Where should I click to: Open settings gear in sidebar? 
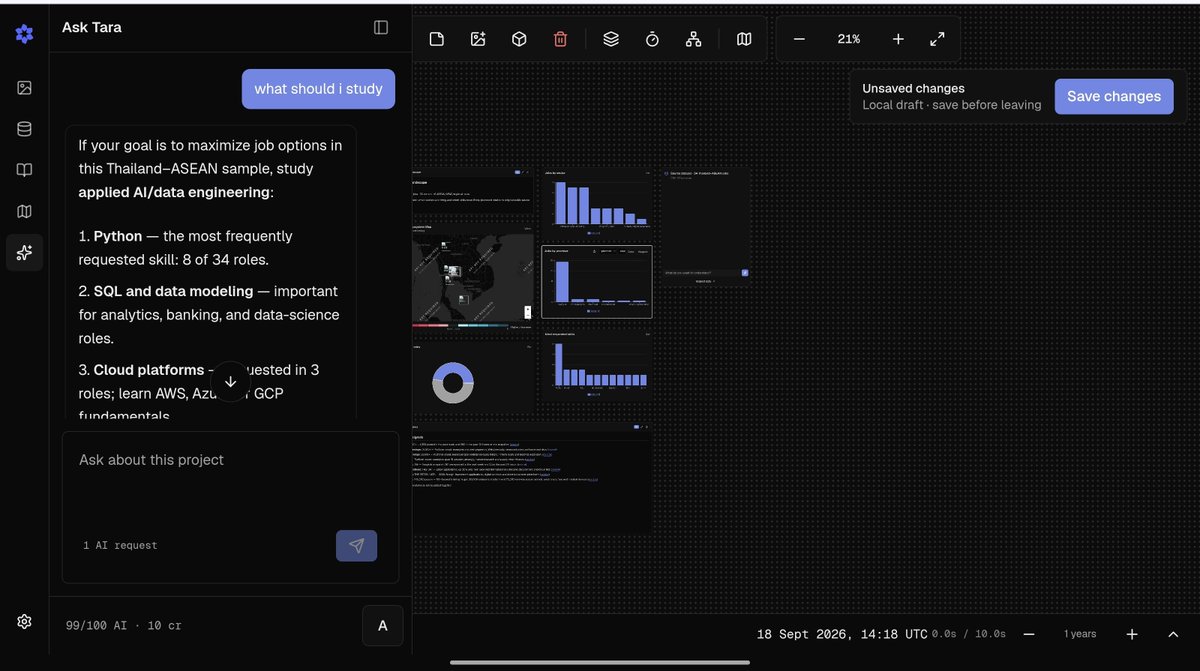[24, 621]
